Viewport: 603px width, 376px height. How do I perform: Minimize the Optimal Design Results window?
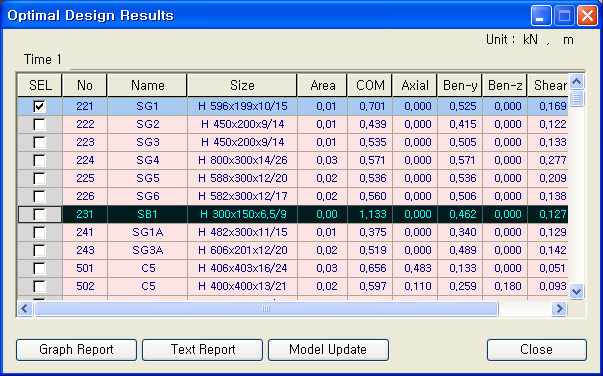(x=541, y=16)
